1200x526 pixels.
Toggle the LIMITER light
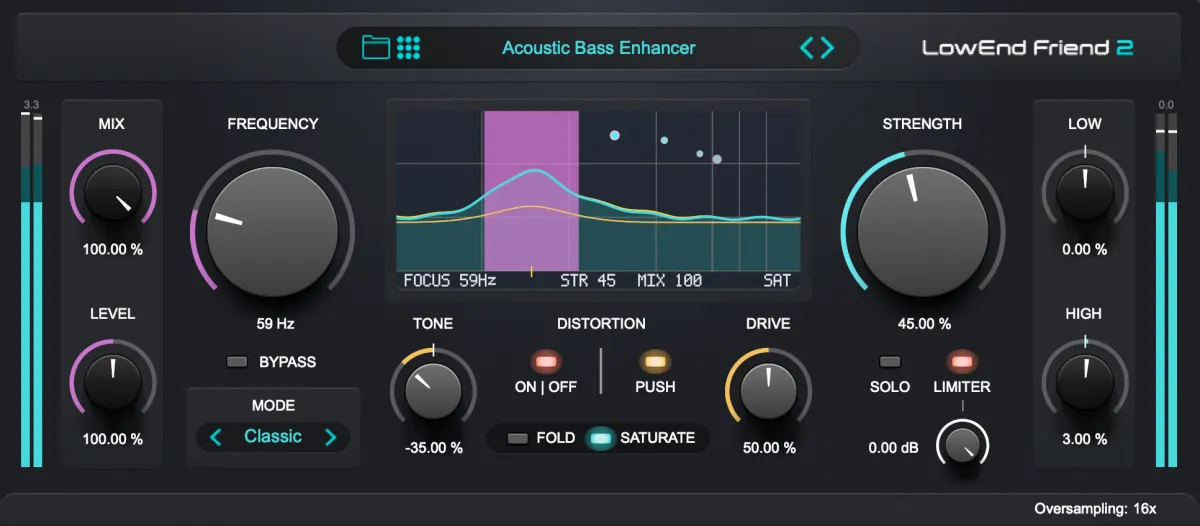tap(960, 361)
